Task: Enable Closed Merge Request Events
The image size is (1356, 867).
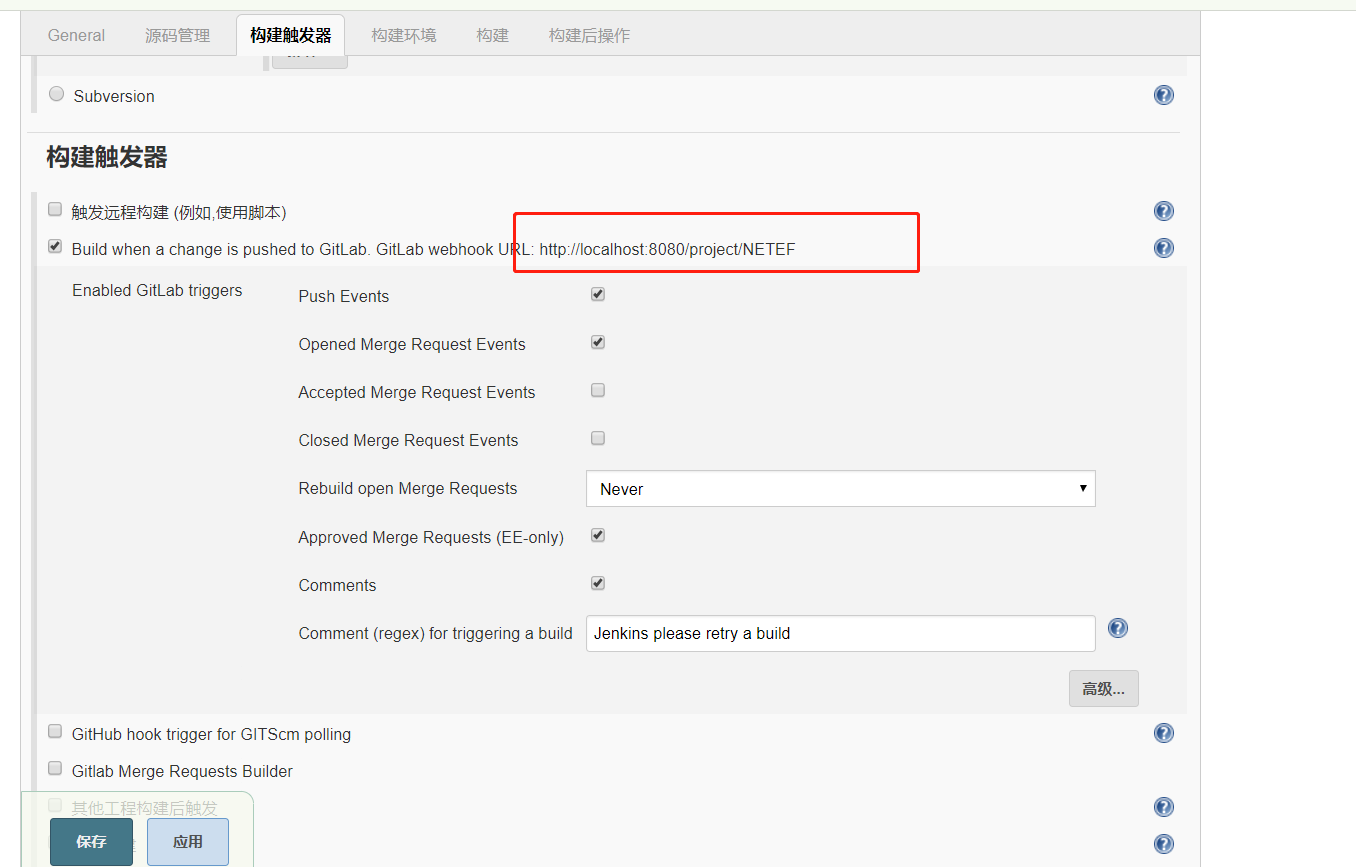Action: tap(598, 438)
